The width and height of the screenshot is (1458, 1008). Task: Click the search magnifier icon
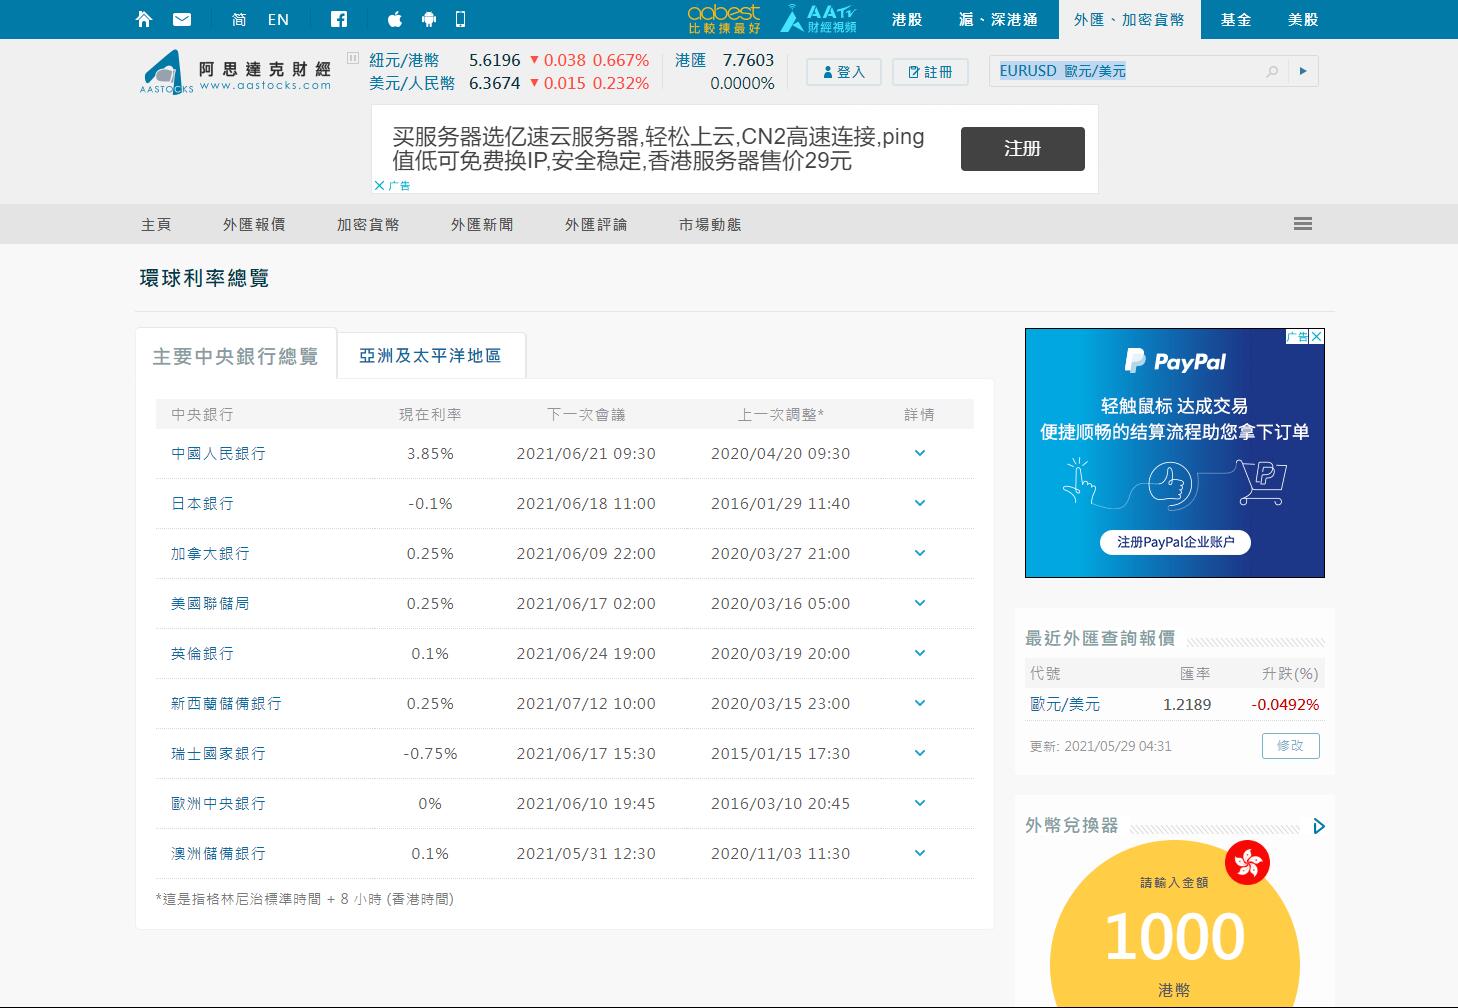click(1272, 71)
